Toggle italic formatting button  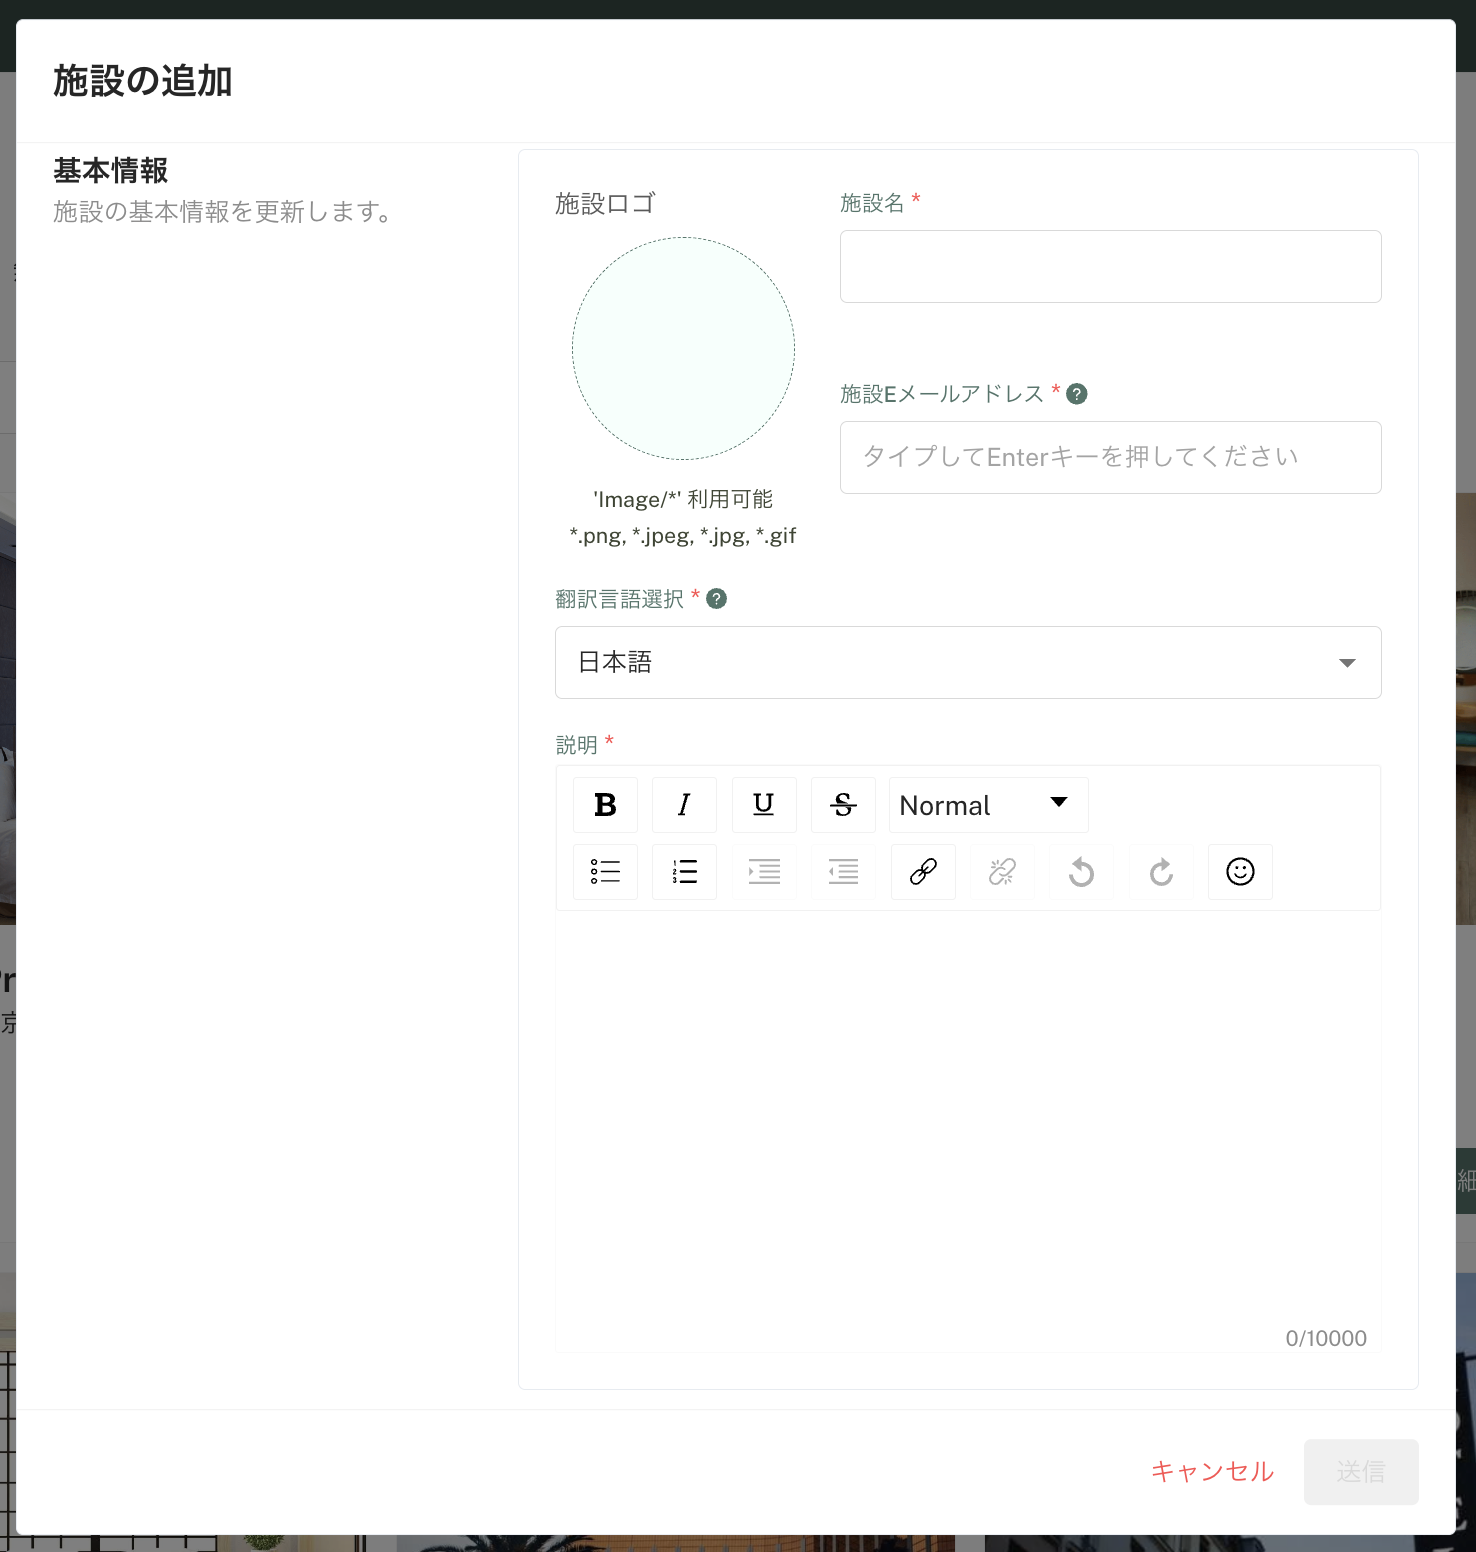click(684, 805)
